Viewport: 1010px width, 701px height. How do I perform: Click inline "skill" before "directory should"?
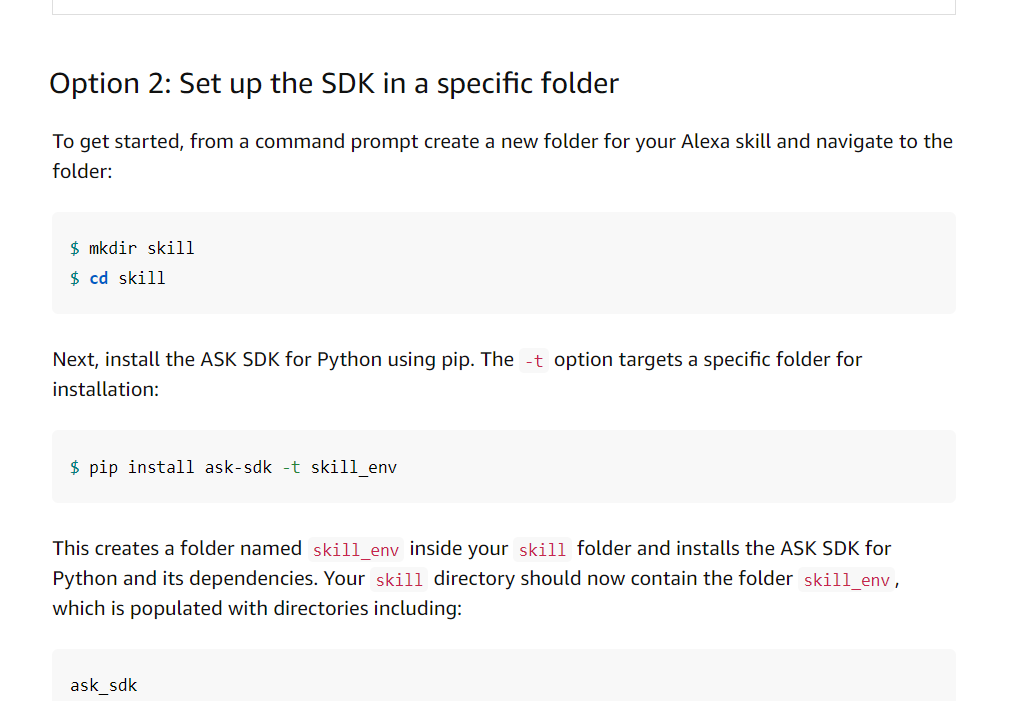[399, 580]
